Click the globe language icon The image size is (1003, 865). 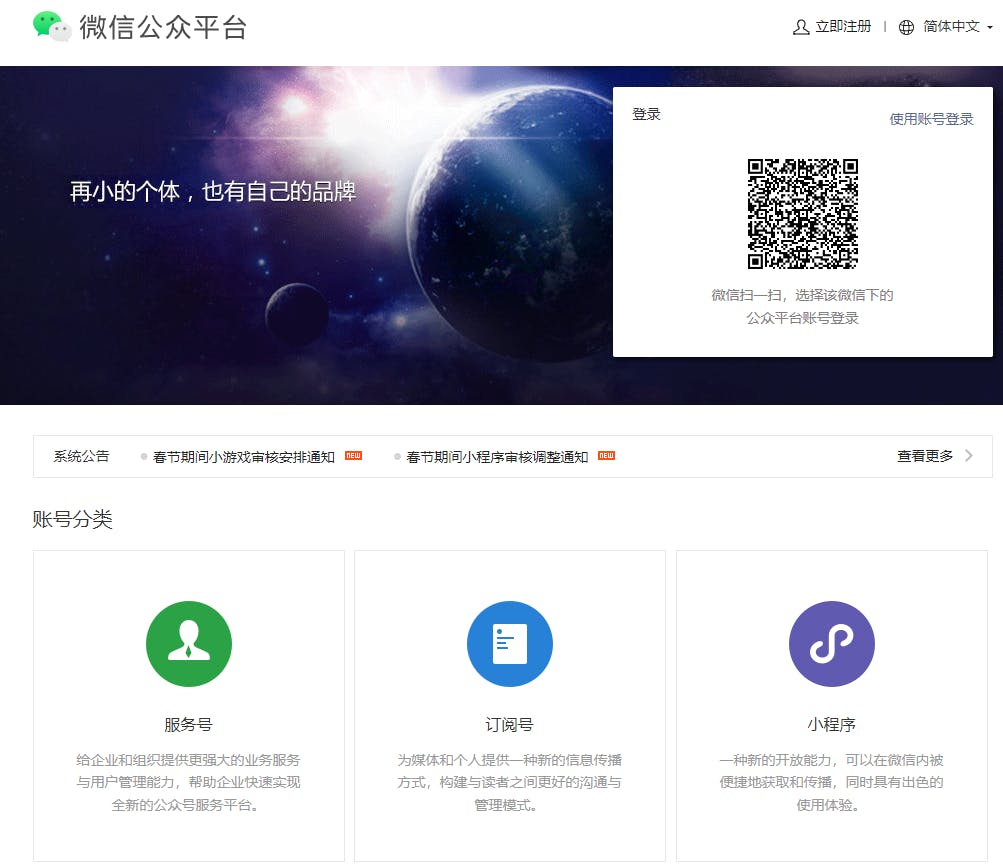[x=906, y=27]
